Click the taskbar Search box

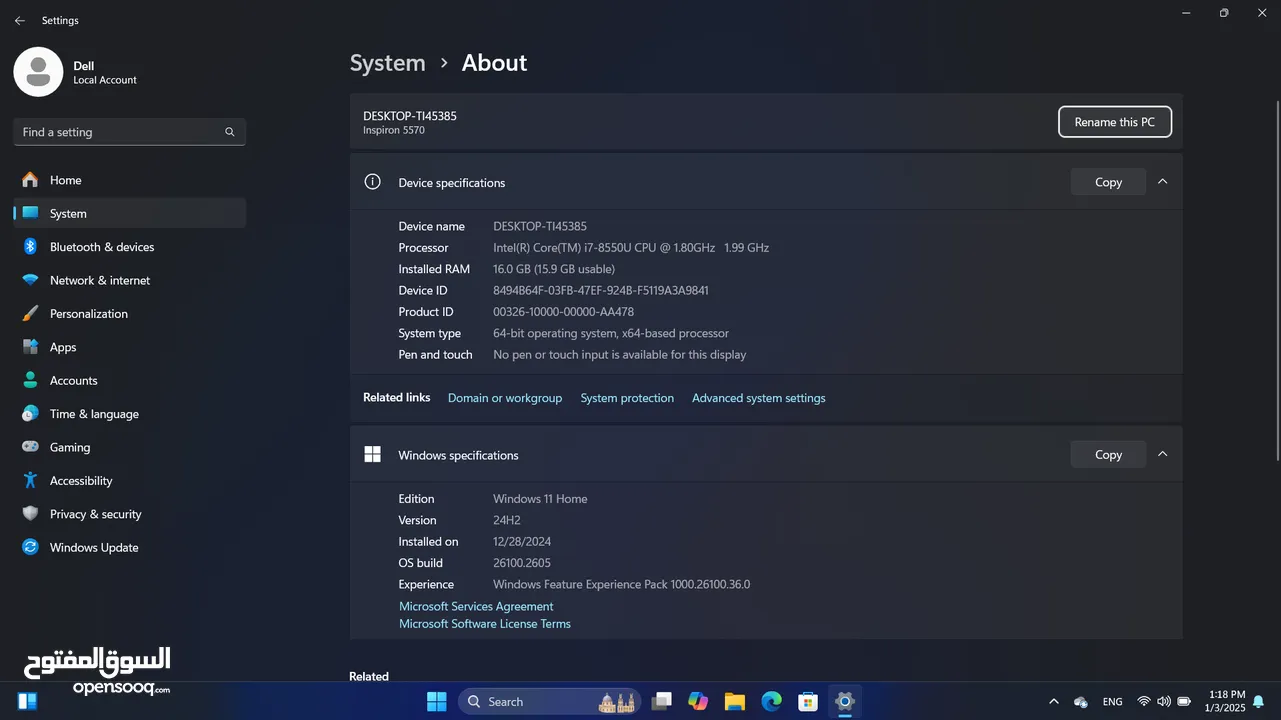[550, 702]
